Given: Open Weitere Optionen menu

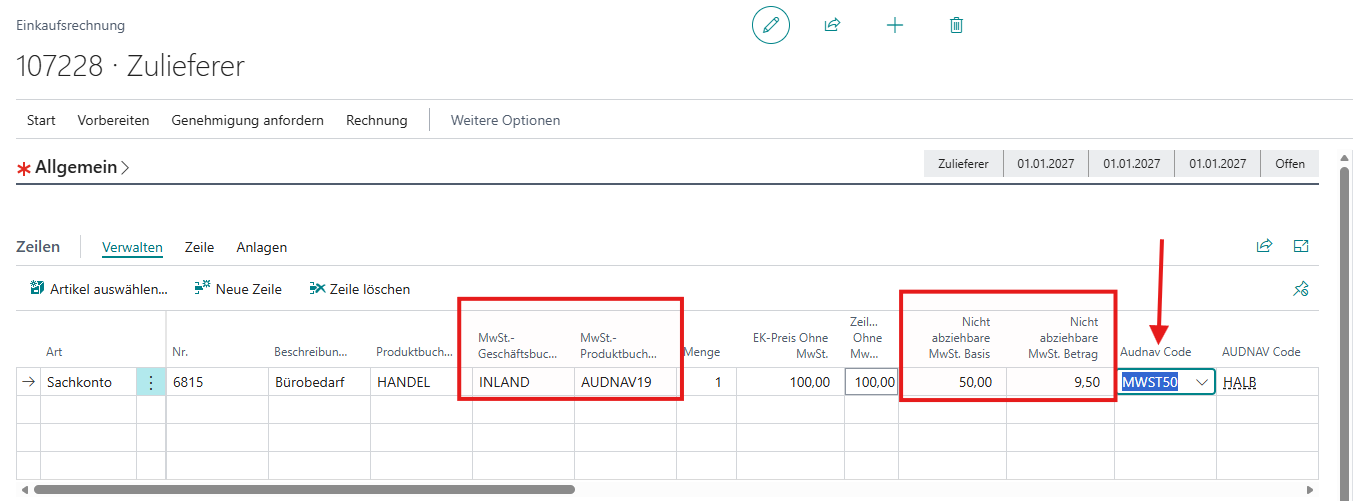Looking at the screenshot, I should [x=505, y=120].
